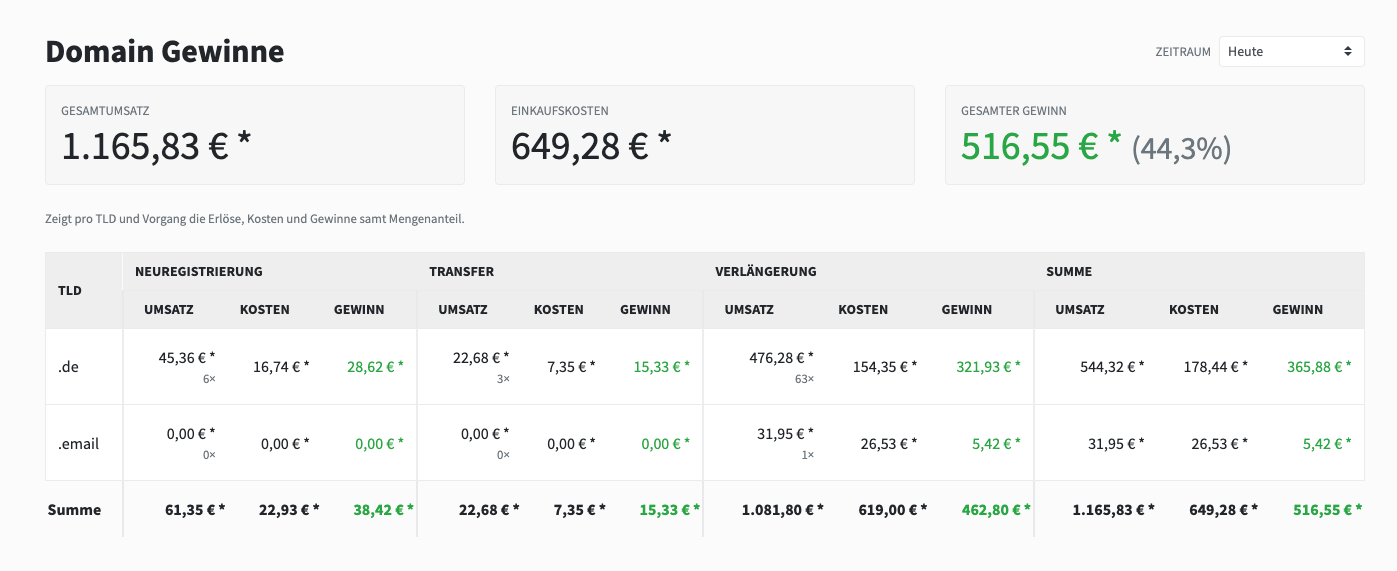Image resolution: width=1397 pixels, height=571 pixels.
Task: Click the 44,3% margin percentage
Action: point(1181,149)
